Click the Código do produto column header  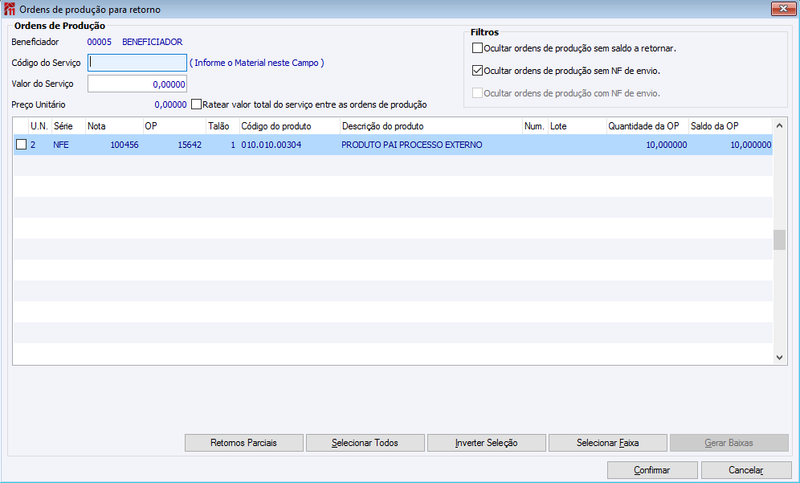point(289,126)
